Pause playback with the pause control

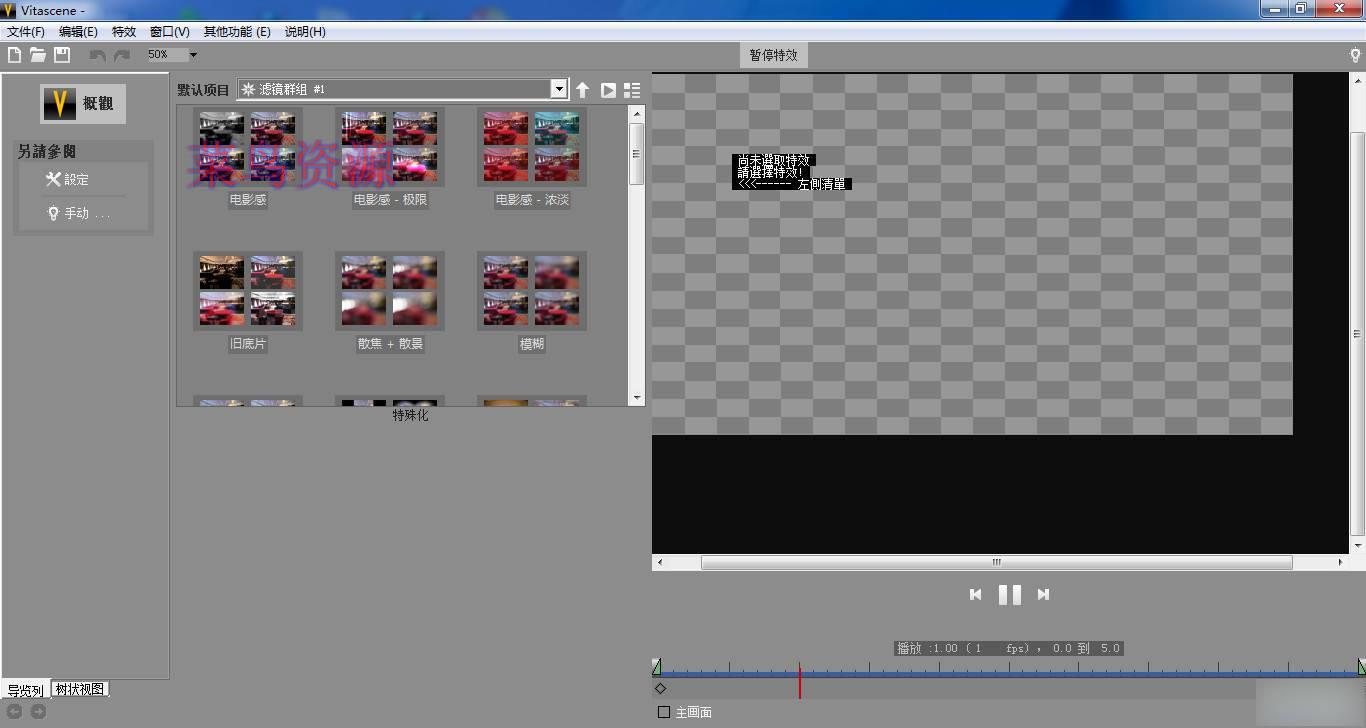pyautogui.click(x=1009, y=594)
